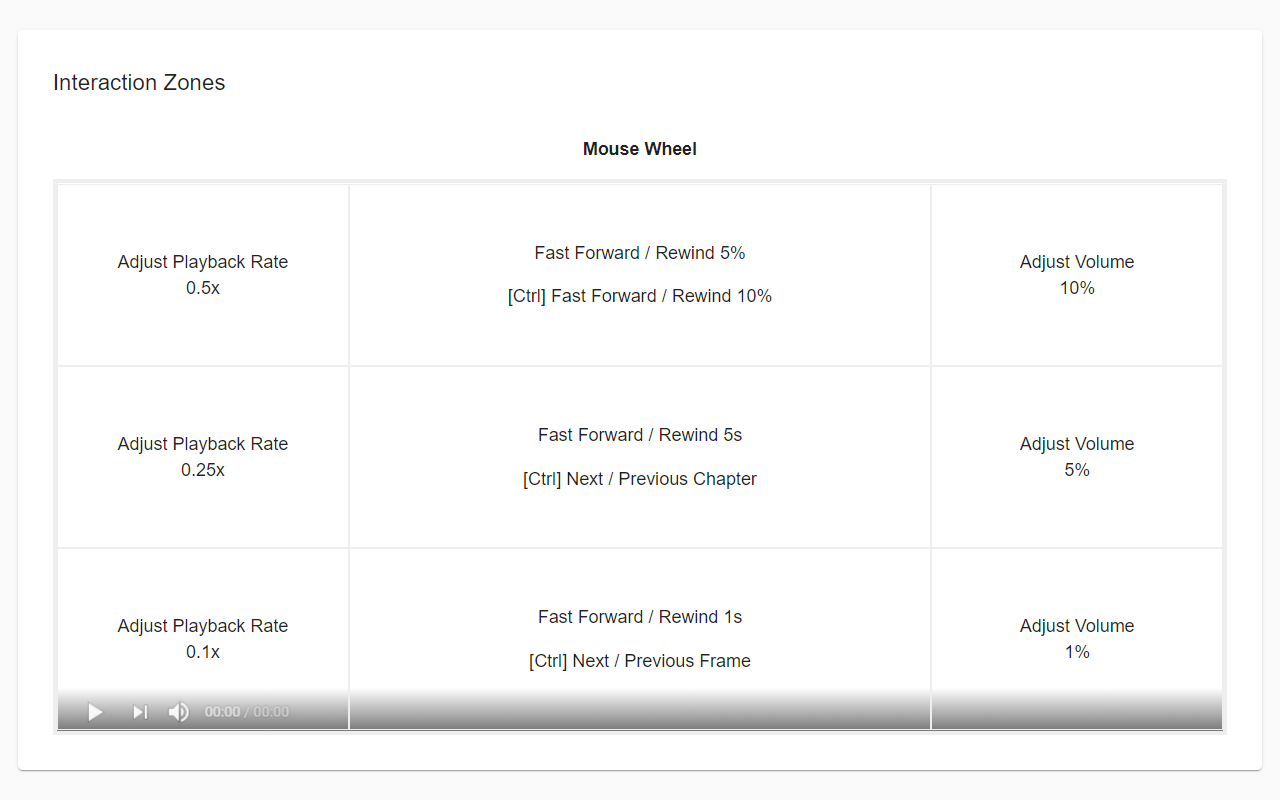Click the Fast Forward / Rewind 1s text
This screenshot has height=800, width=1280.
[640, 617]
